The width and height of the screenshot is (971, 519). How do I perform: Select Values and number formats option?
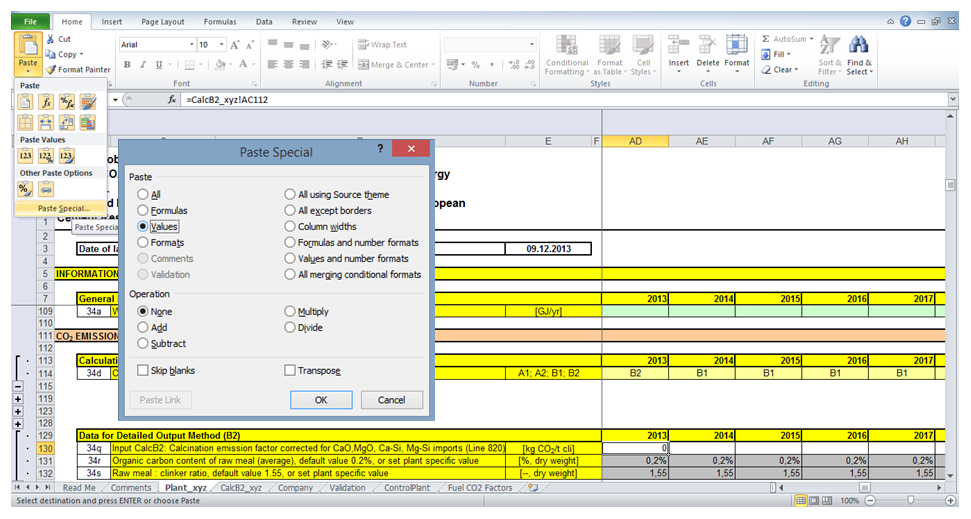point(290,258)
